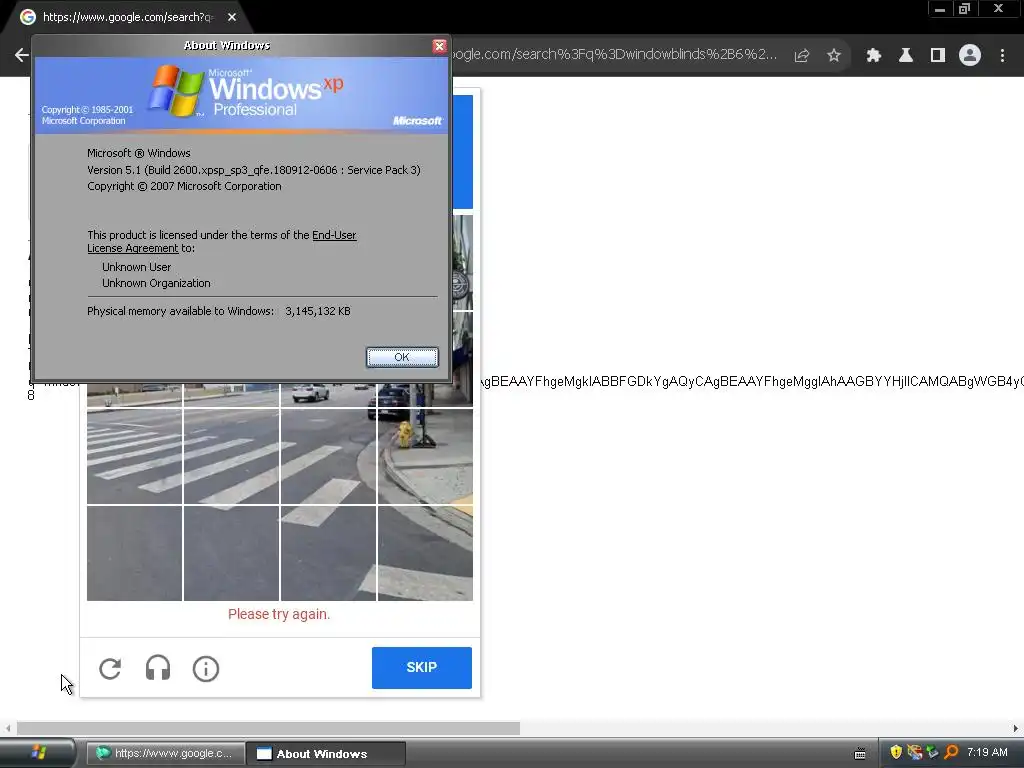1024x768 pixels.
Task: Open the Windows Start button
Action: (37, 753)
